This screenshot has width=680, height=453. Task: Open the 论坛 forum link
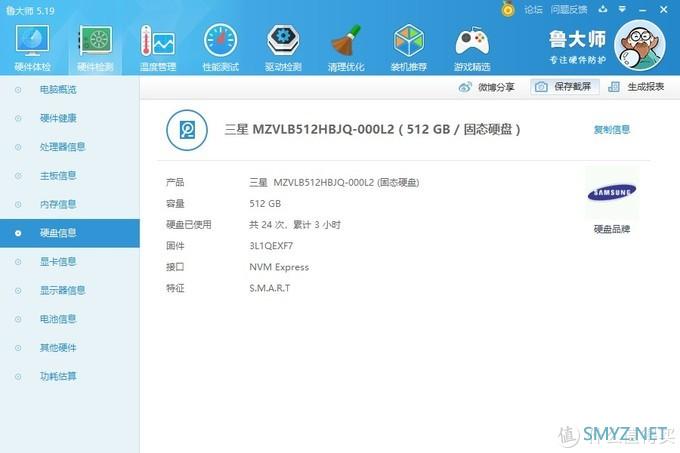[x=532, y=9]
